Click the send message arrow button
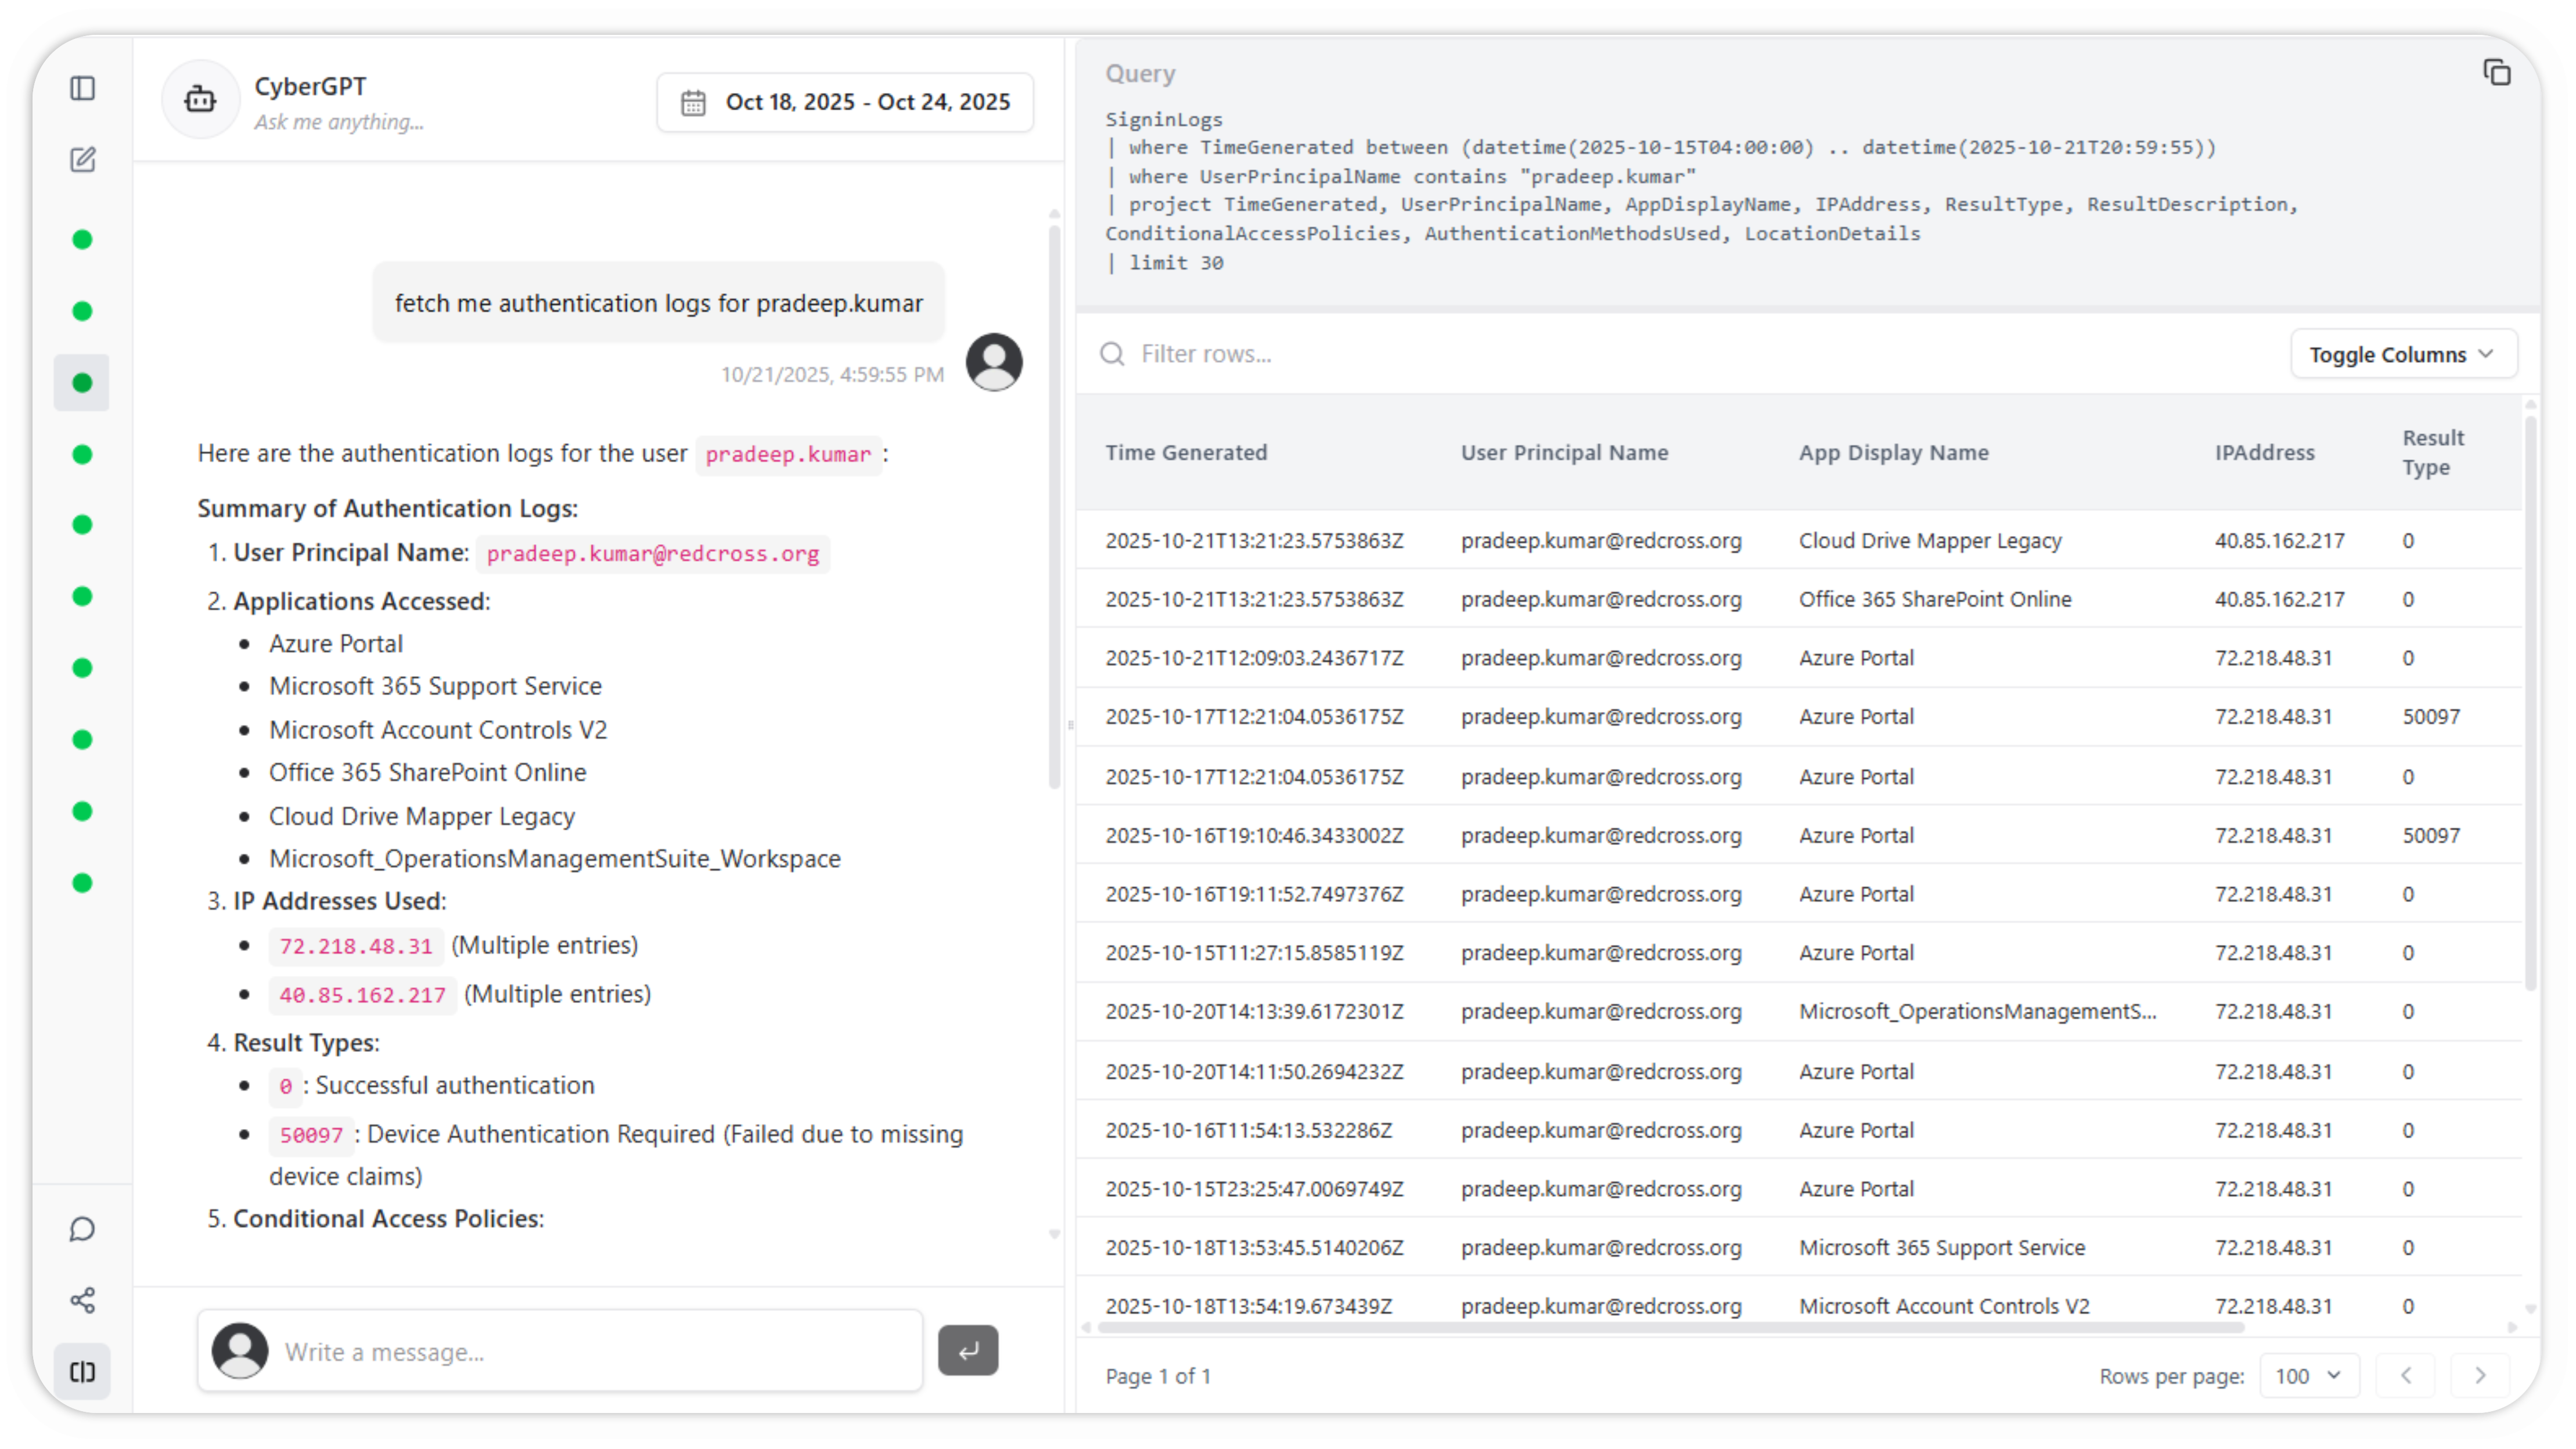 [967, 1351]
